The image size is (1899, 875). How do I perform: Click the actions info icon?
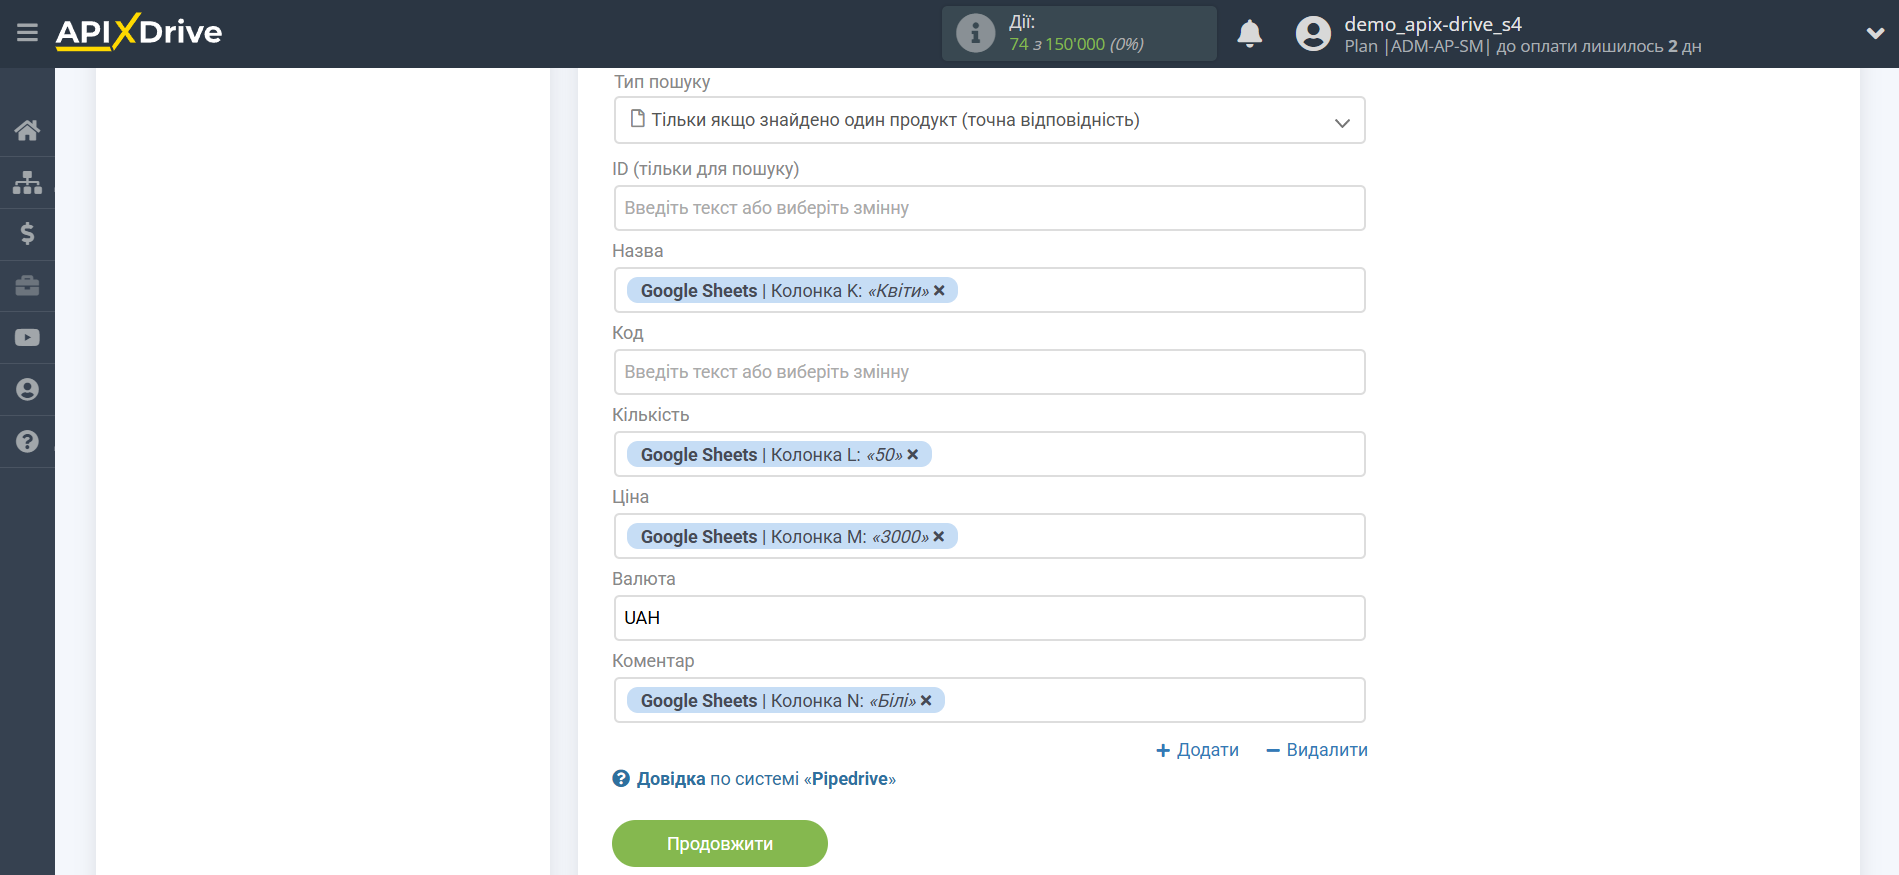click(975, 33)
